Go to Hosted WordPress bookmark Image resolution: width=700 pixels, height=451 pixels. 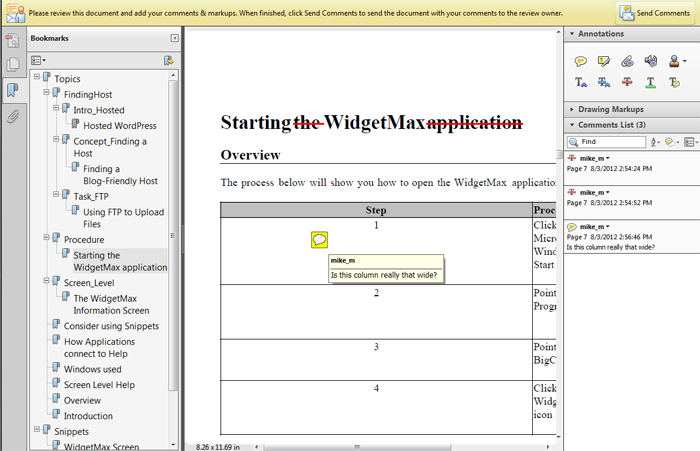pyautogui.click(x=119, y=126)
